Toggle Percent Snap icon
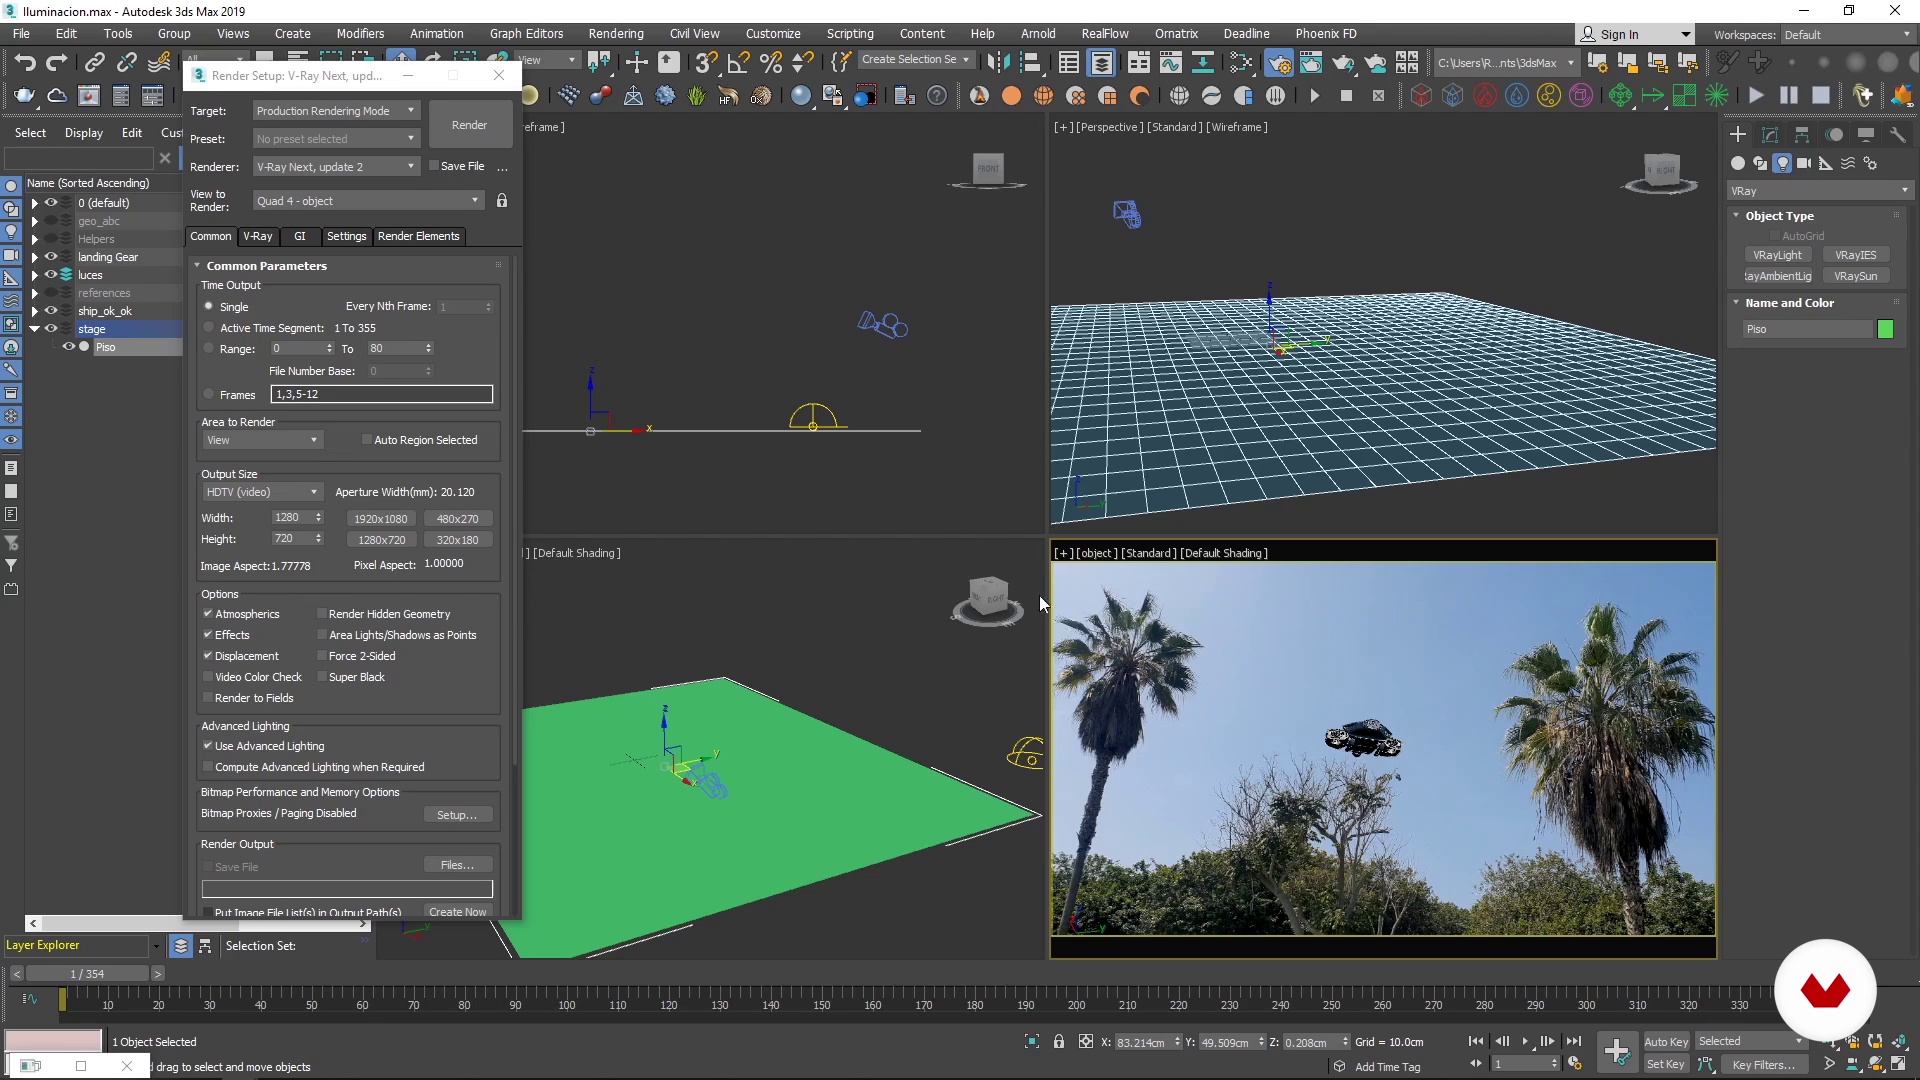This screenshot has width=1920, height=1080. 770,63
